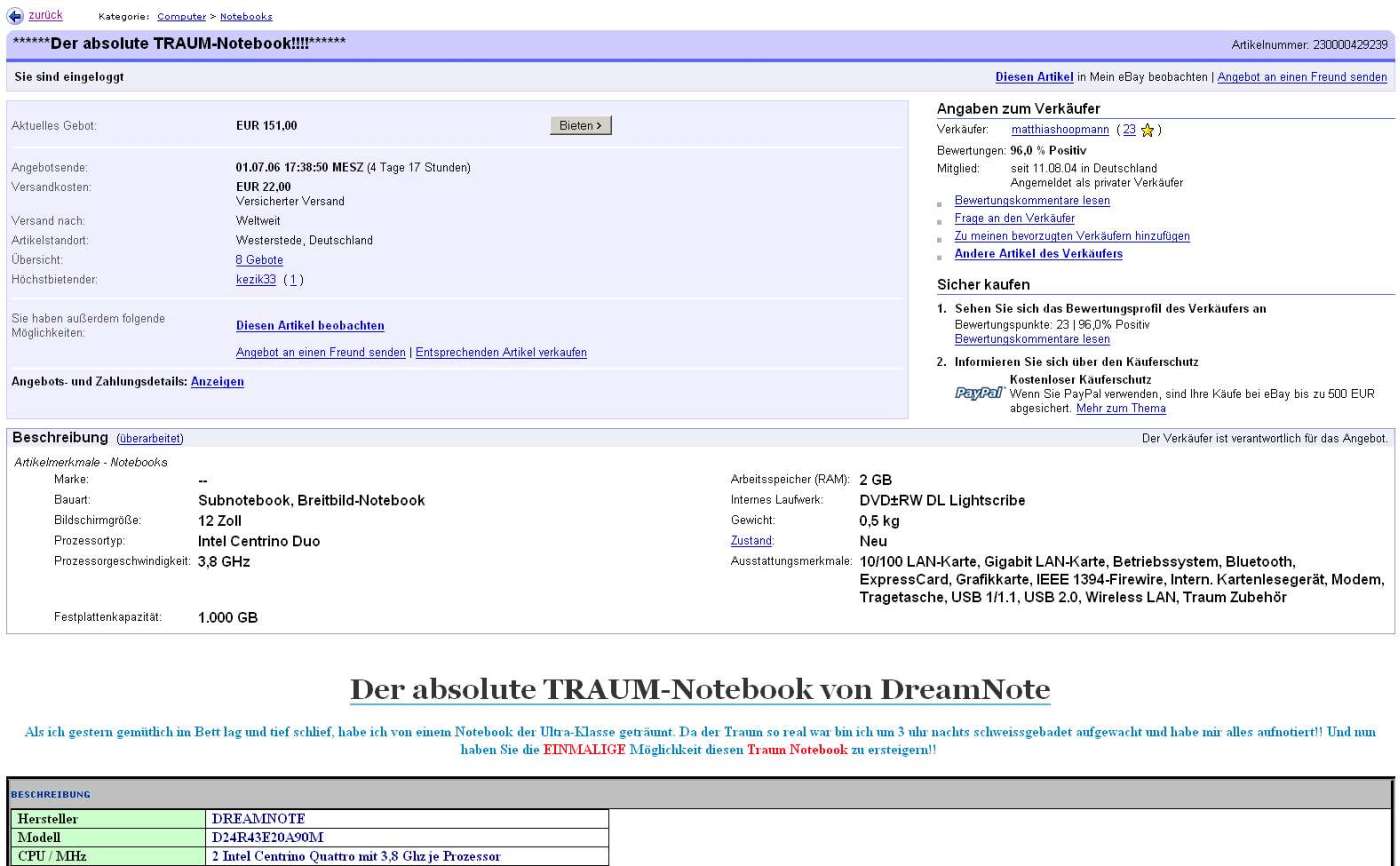Click the listing title bar text
Viewport: 1400px width, 866px height.
pyautogui.click(x=180, y=44)
